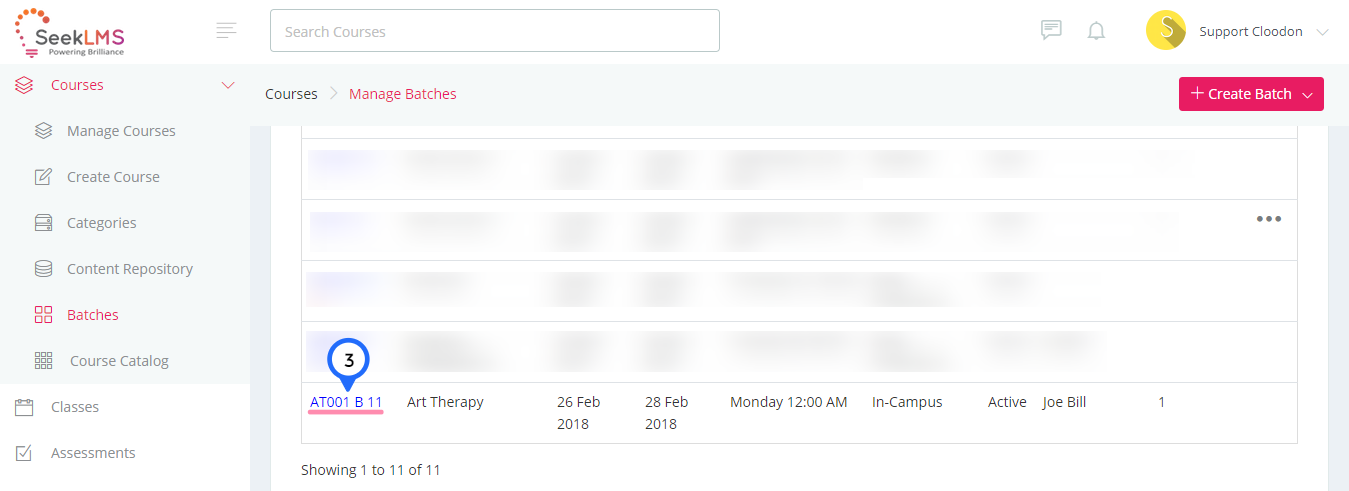Open the Classes sidebar section
The height and width of the screenshot is (491, 1349).
(x=75, y=407)
